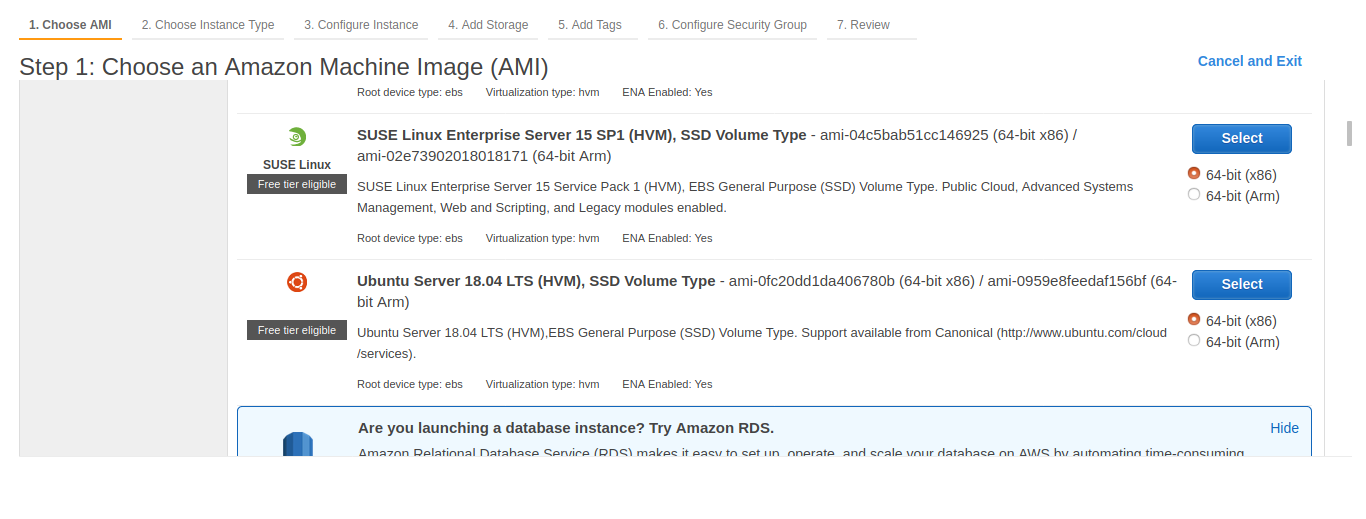
Task: Click Select for Ubuntu Server 18.04 LTS
Action: [x=1242, y=284]
